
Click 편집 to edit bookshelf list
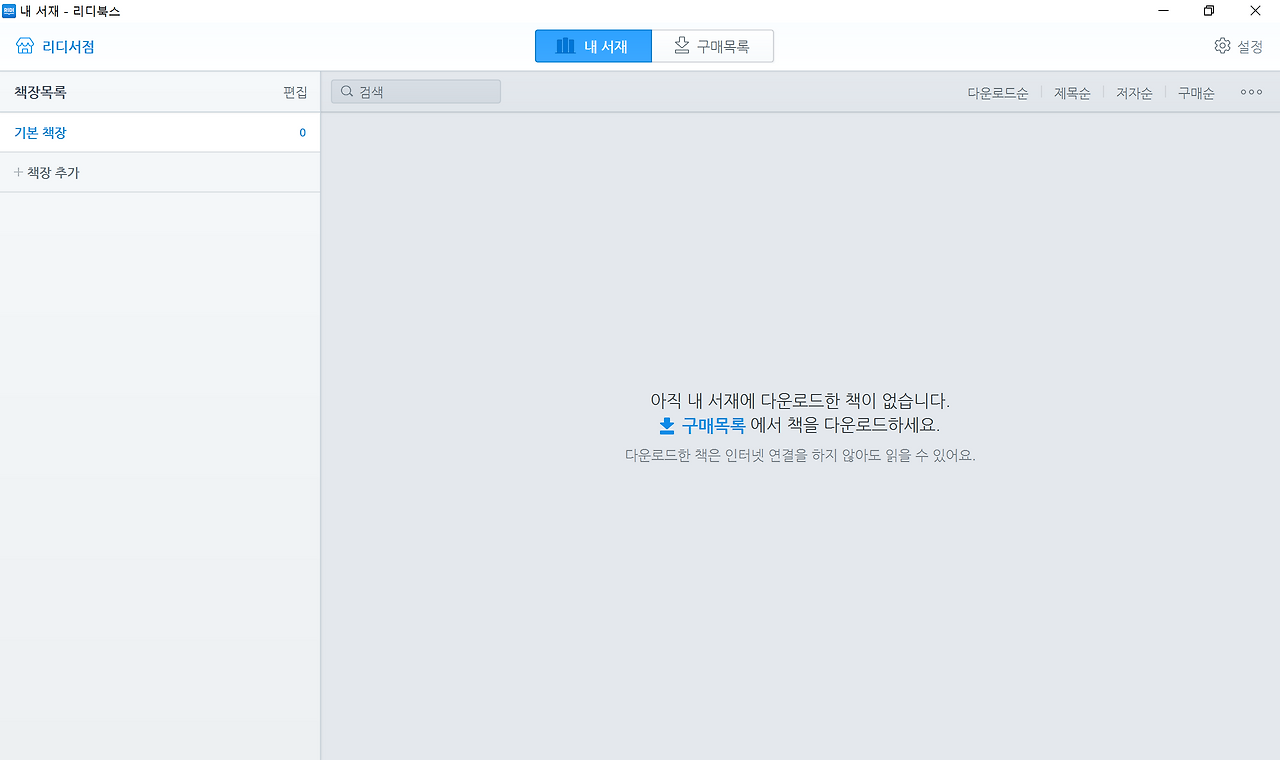[295, 92]
